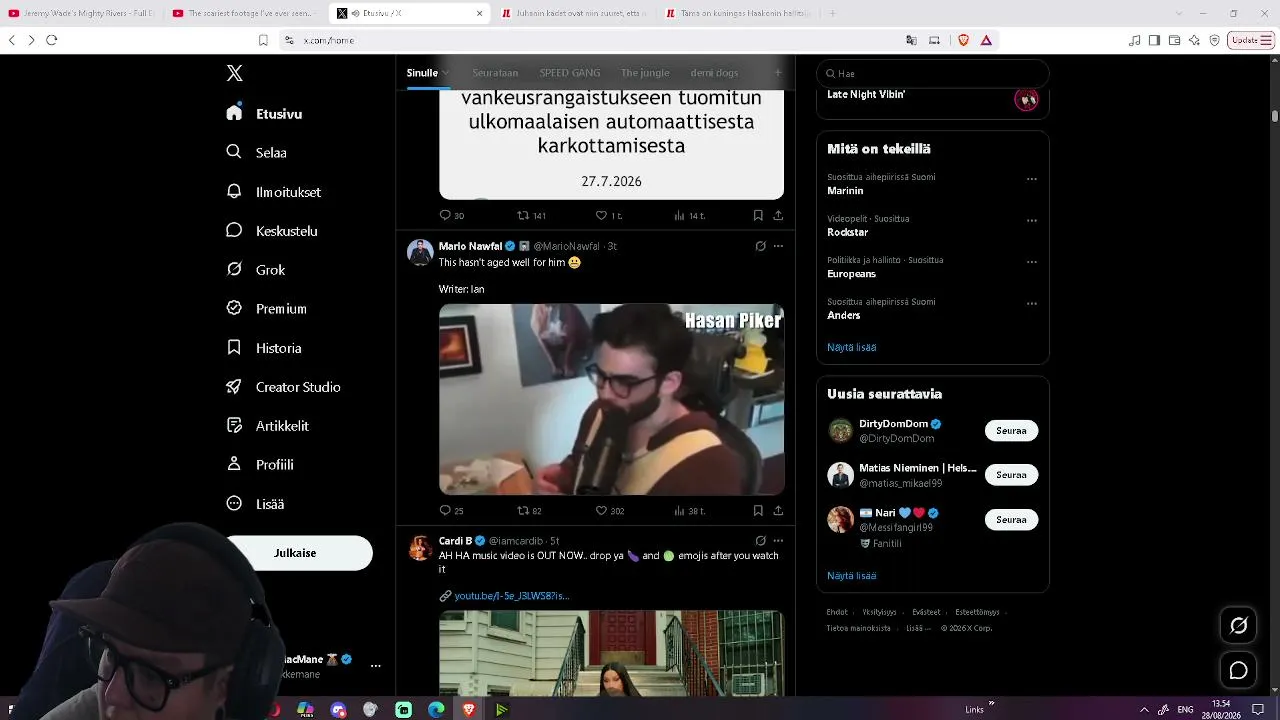This screenshot has width=1280, height=720.
Task: Bookmark the karkottamisesta post
Action: (x=758, y=216)
